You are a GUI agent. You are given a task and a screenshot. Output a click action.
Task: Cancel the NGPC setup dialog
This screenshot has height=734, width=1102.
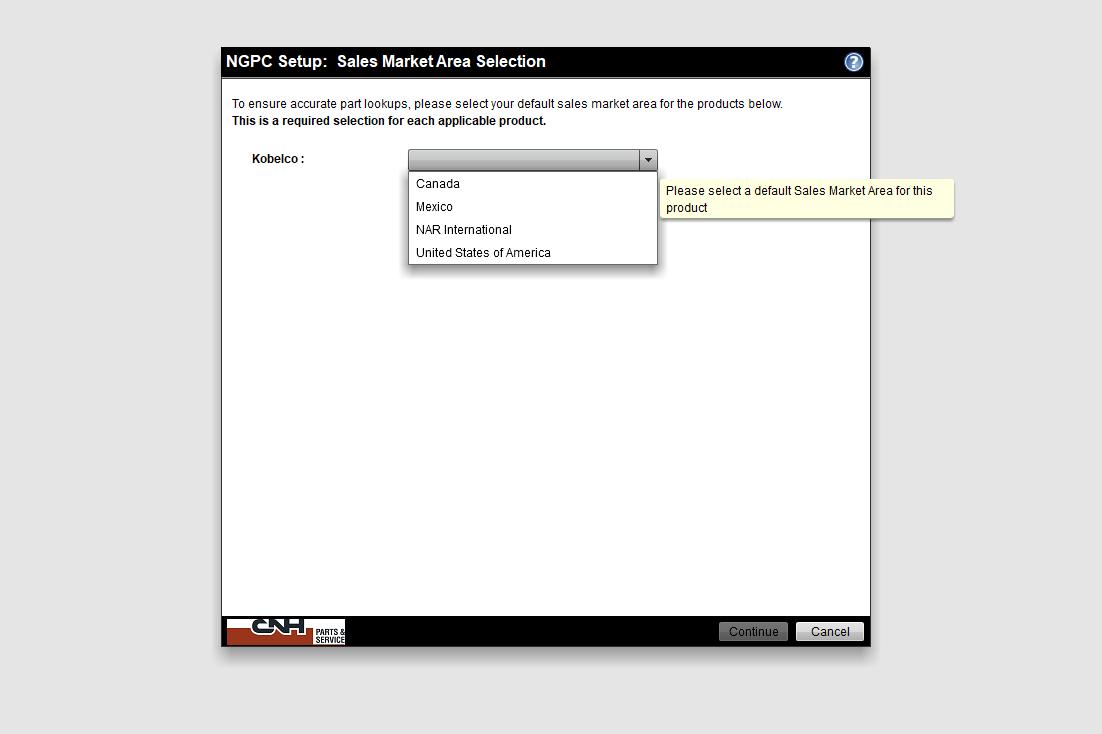coord(830,631)
